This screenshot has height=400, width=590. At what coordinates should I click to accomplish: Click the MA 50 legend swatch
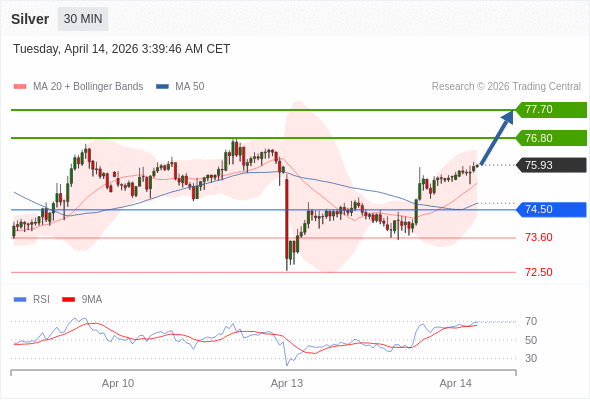(162, 87)
